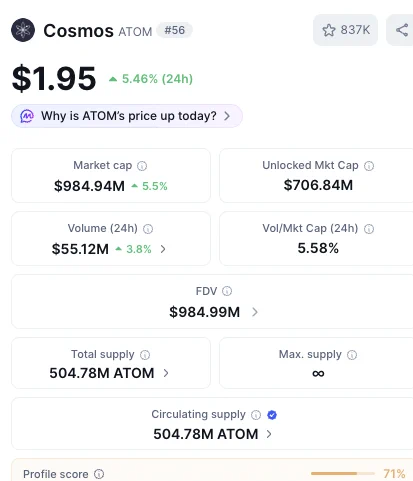Click the Profile score progress bar
Screen dimensions: 413x481
pos(343,473)
